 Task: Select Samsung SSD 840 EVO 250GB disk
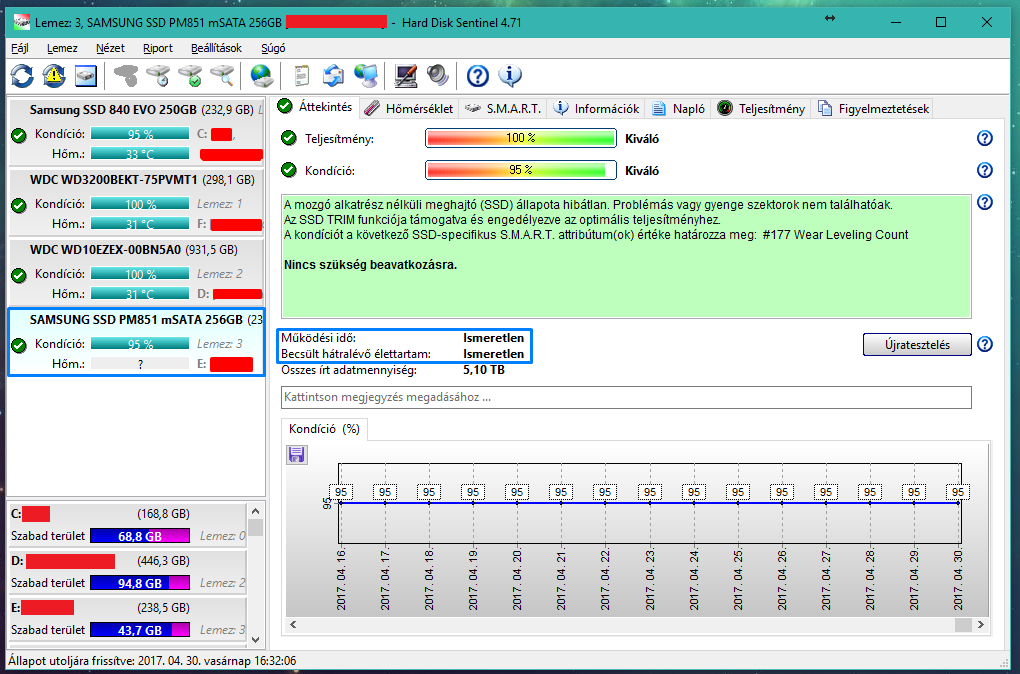coord(136,132)
